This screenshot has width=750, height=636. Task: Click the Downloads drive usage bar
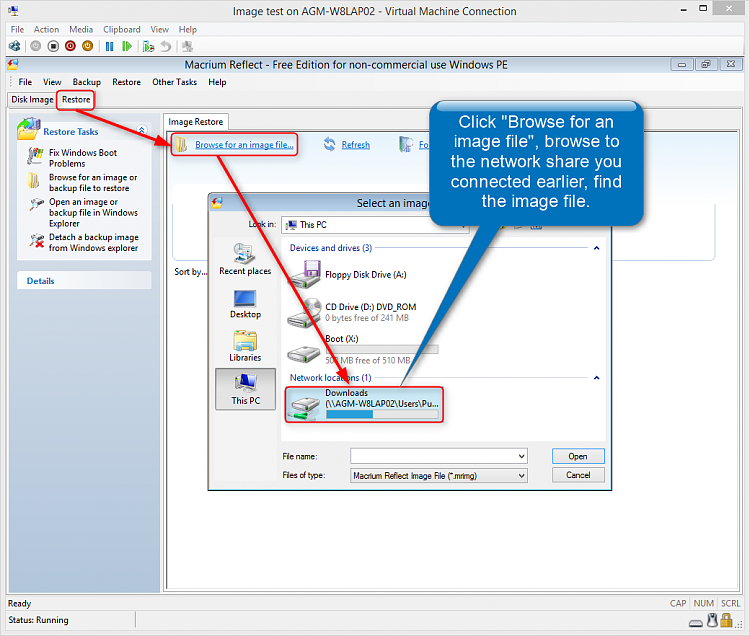382,415
